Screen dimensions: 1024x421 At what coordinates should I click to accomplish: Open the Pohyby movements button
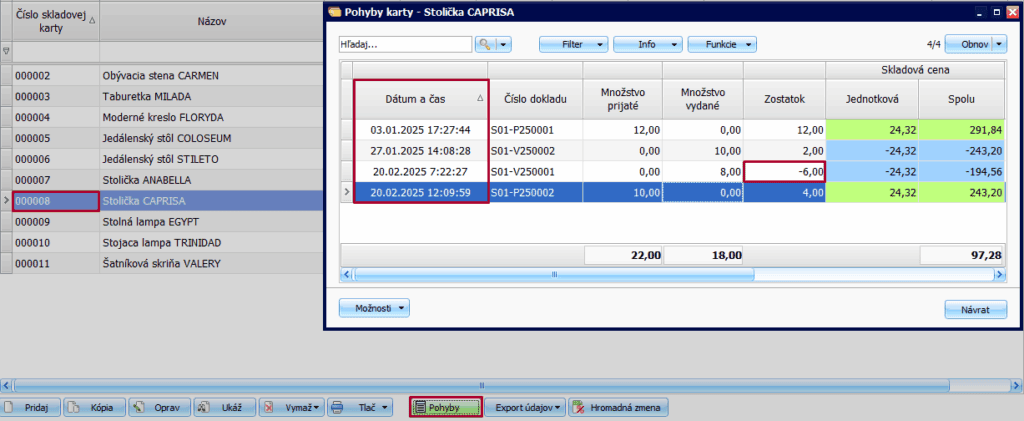pos(445,408)
